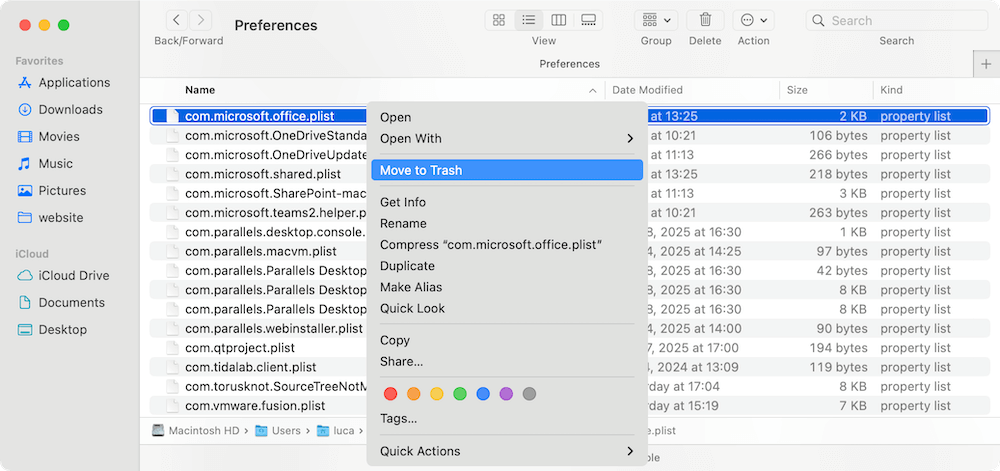Switch to list view
Viewport: 1000px width, 471px height.
[x=529, y=20]
